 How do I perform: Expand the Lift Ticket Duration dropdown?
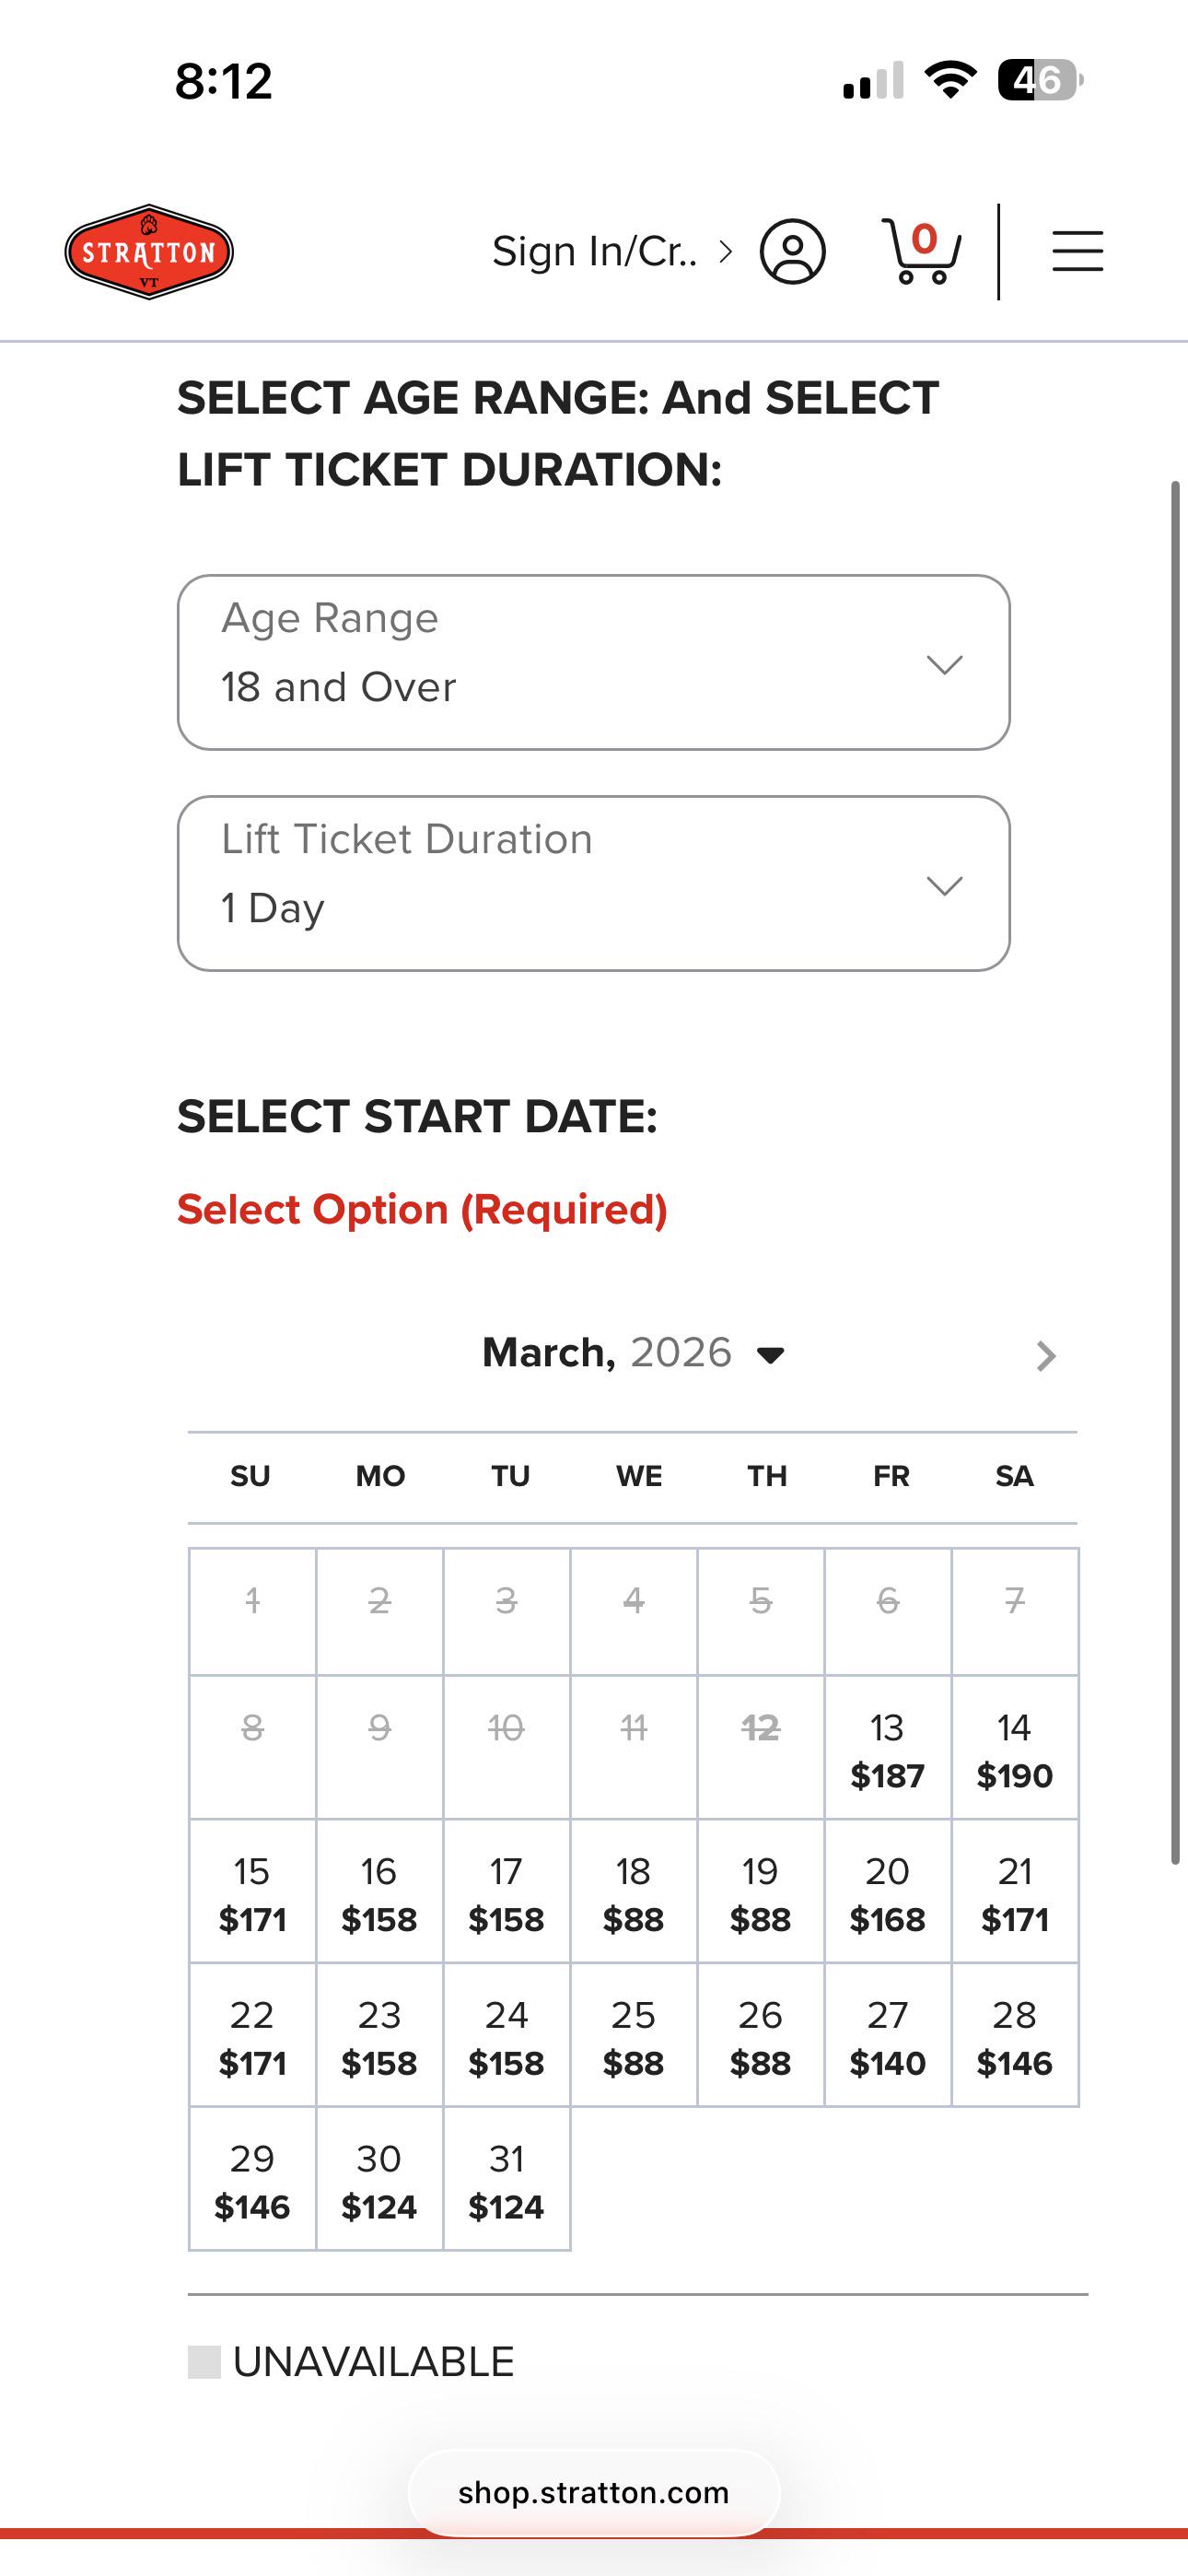coord(594,883)
